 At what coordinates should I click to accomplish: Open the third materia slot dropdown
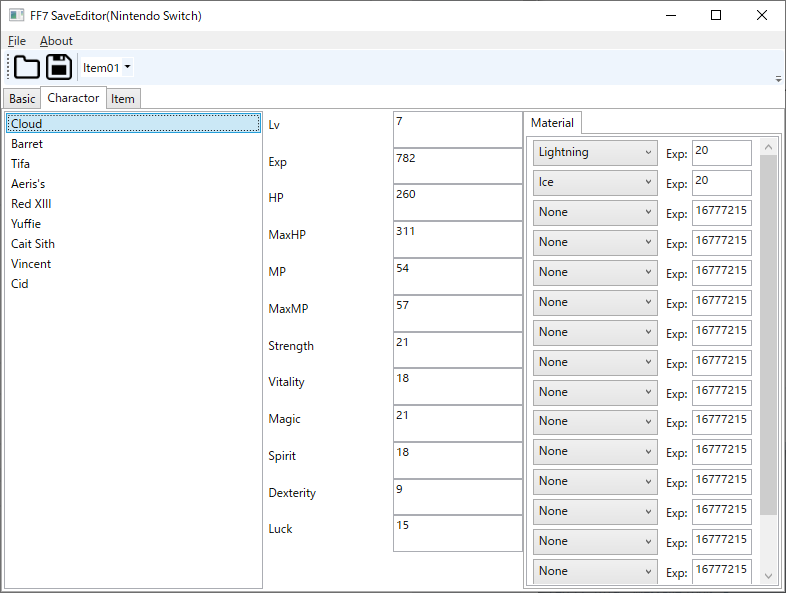595,213
